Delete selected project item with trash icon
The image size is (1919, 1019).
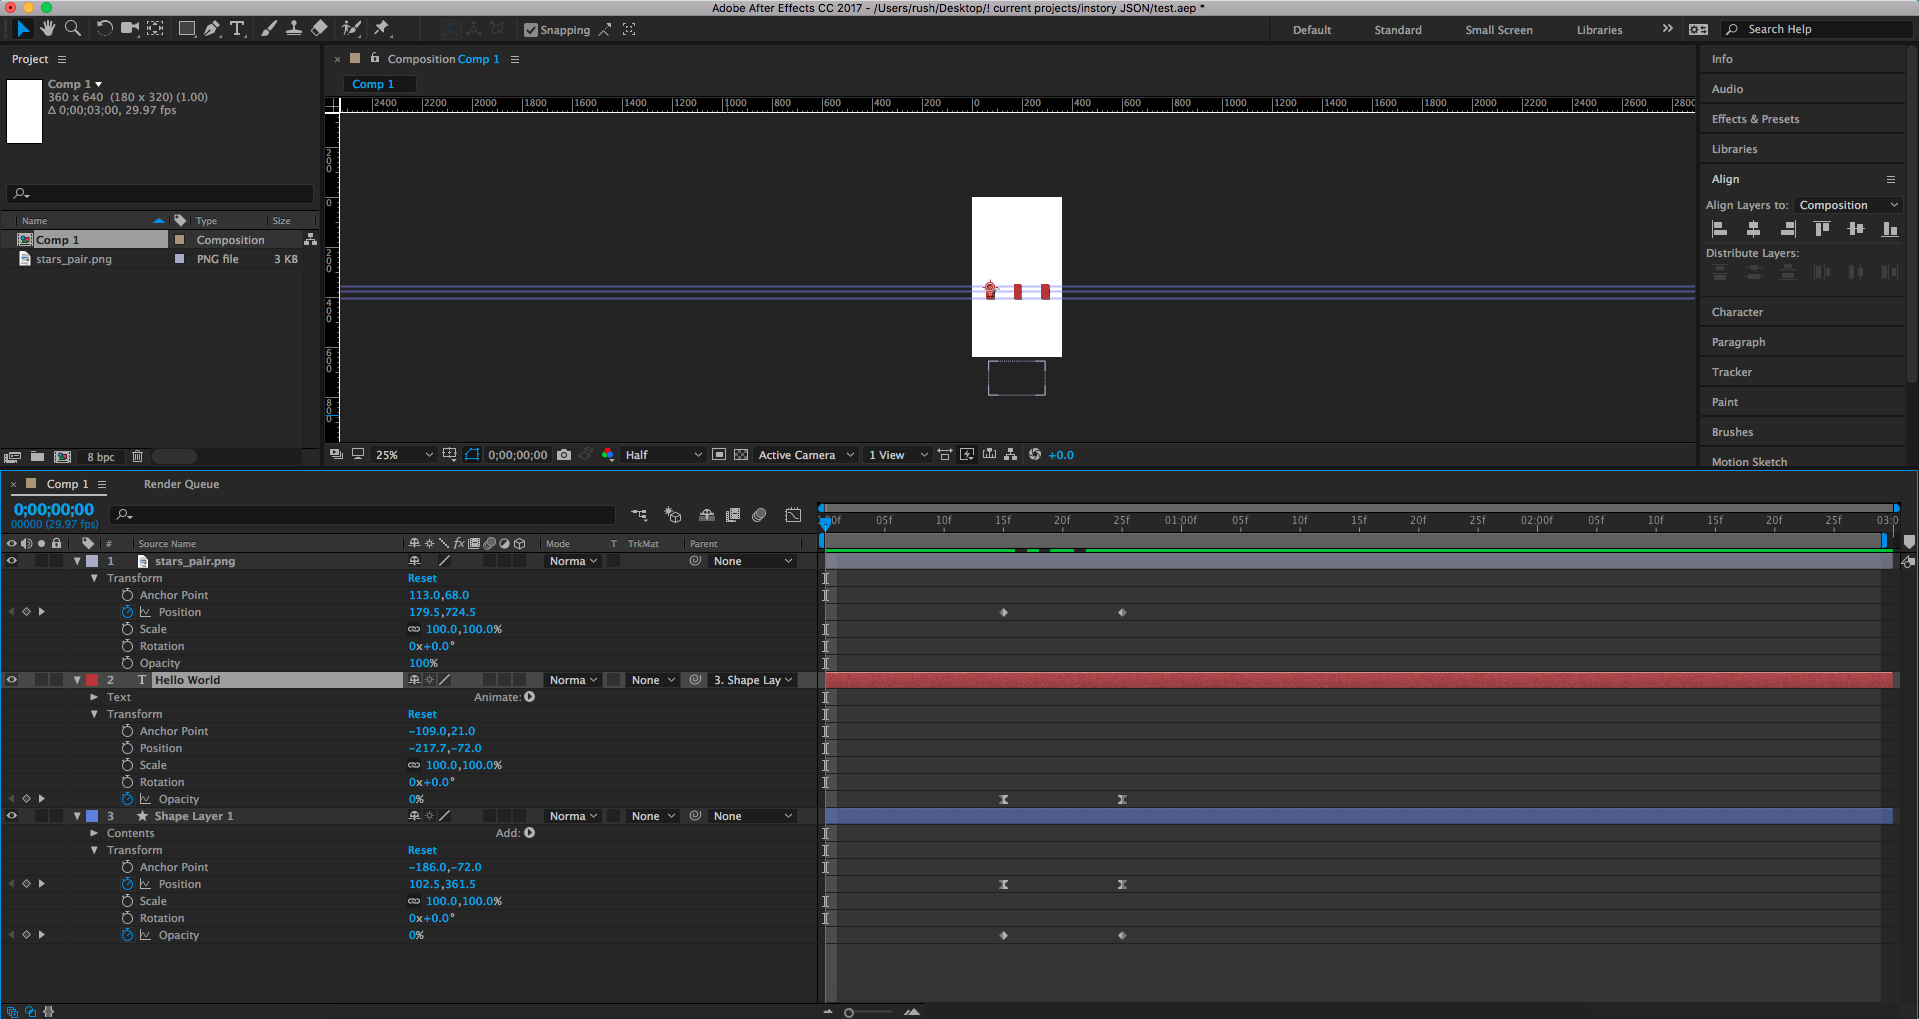click(x=138, y=457)
